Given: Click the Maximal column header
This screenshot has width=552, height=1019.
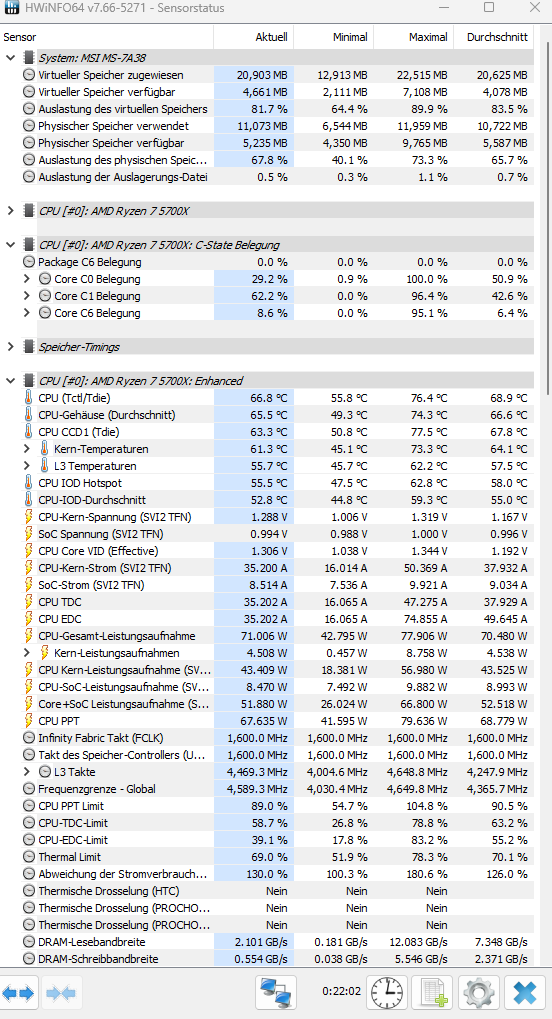Looking at the screenshot, I should click(414, 37).
